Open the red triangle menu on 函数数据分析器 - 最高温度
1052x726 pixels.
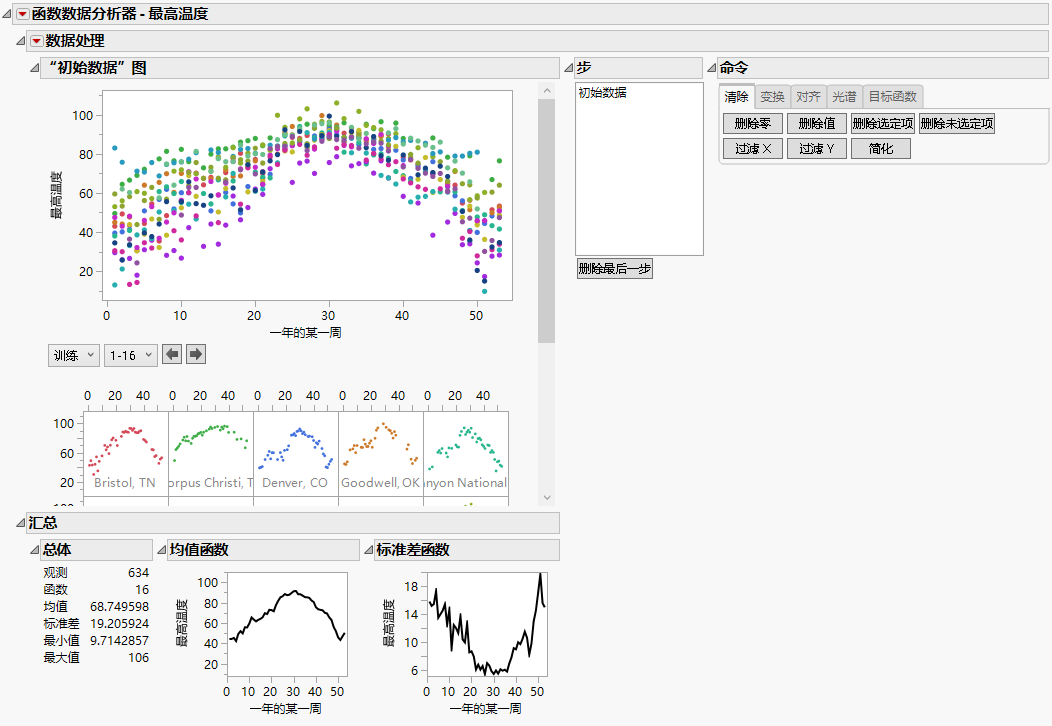point(24,14)
